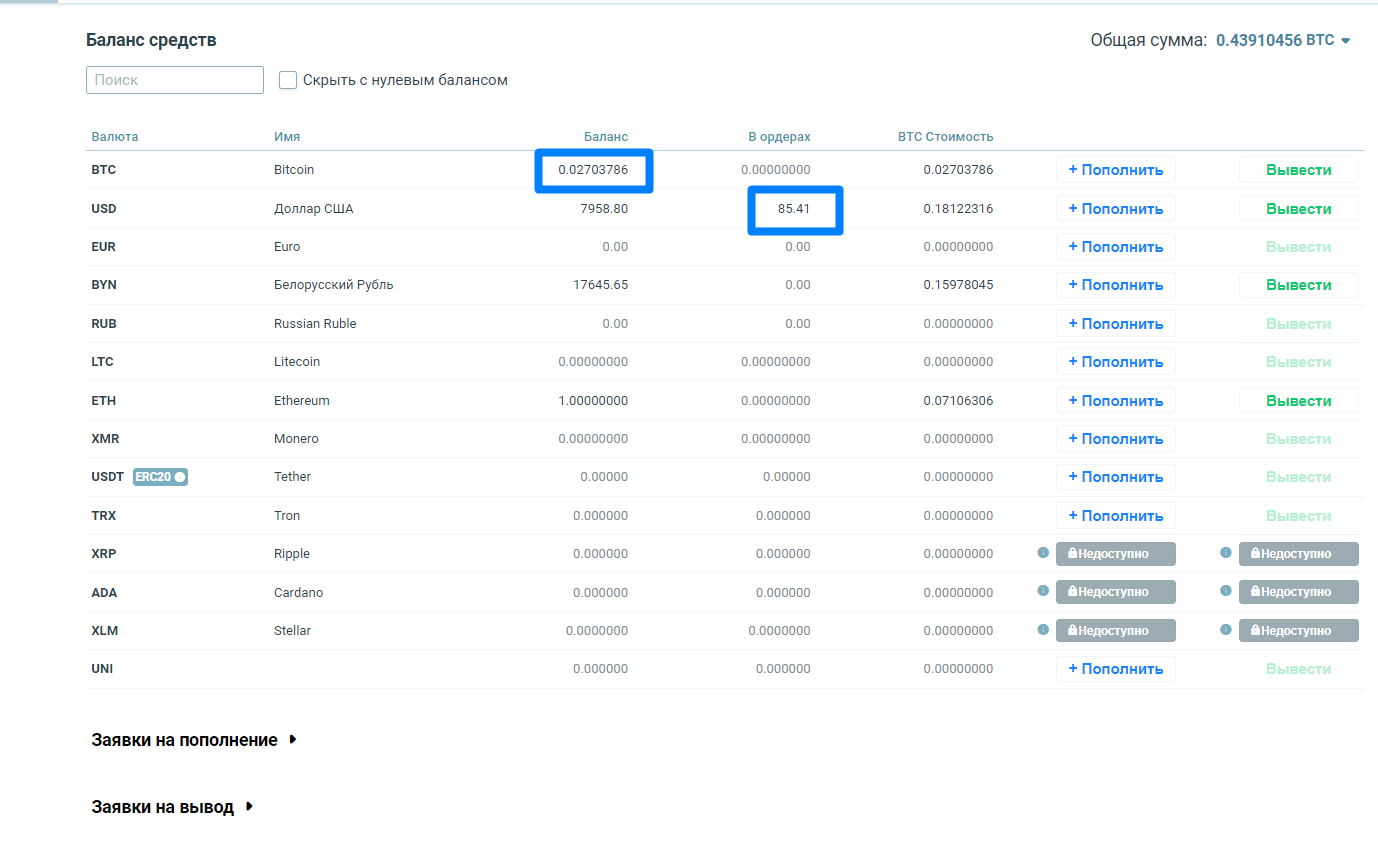Click Вывести for Euro row

click(x=1299, y=247)
